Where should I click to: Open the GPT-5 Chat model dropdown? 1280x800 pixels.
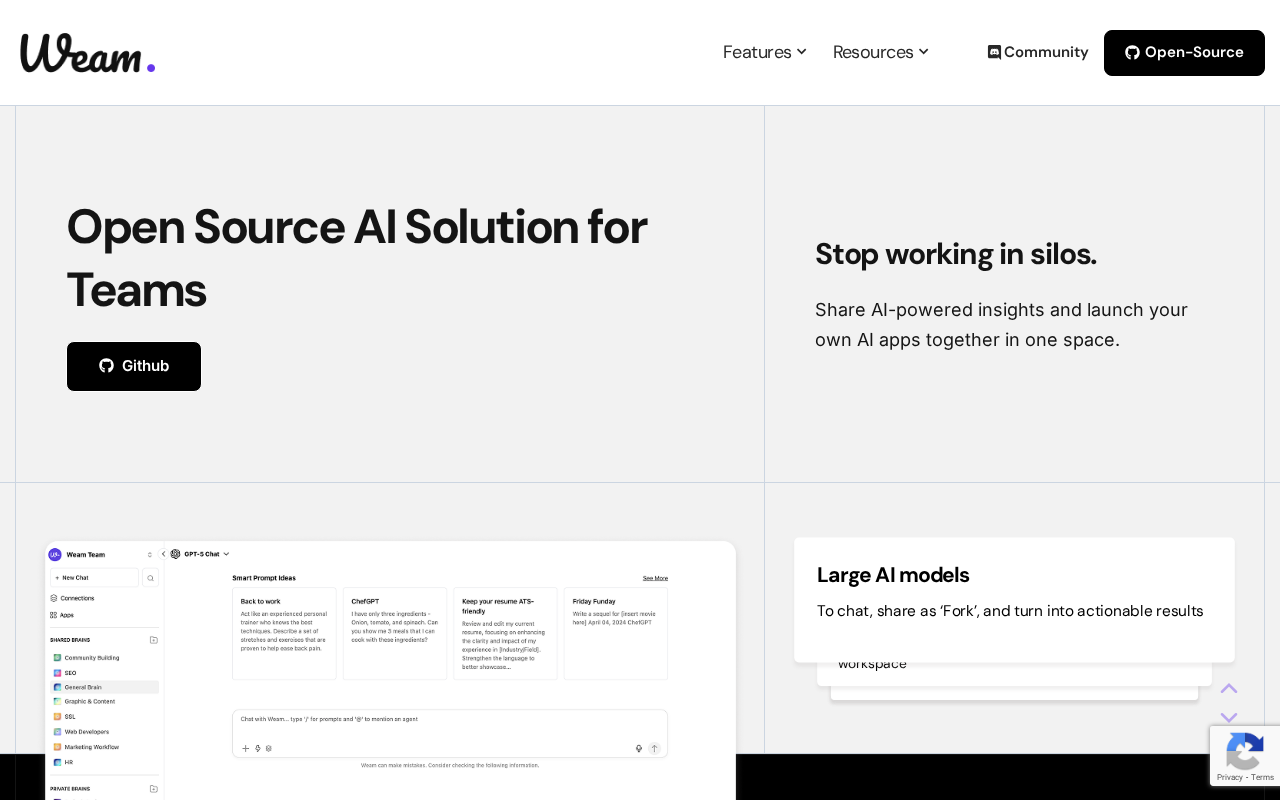200,553
